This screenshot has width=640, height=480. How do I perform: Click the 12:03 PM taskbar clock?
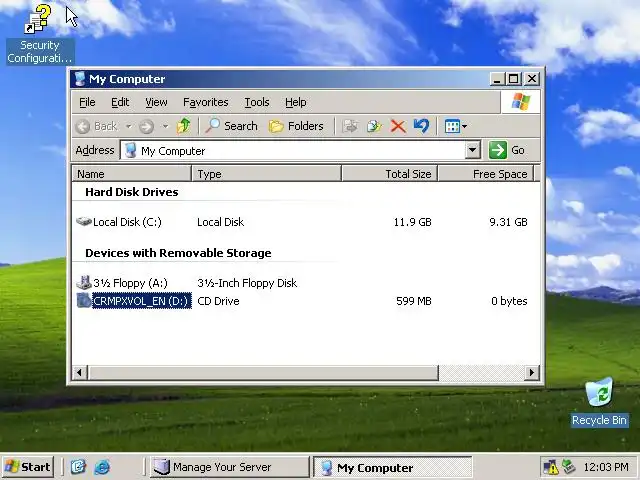606,467
